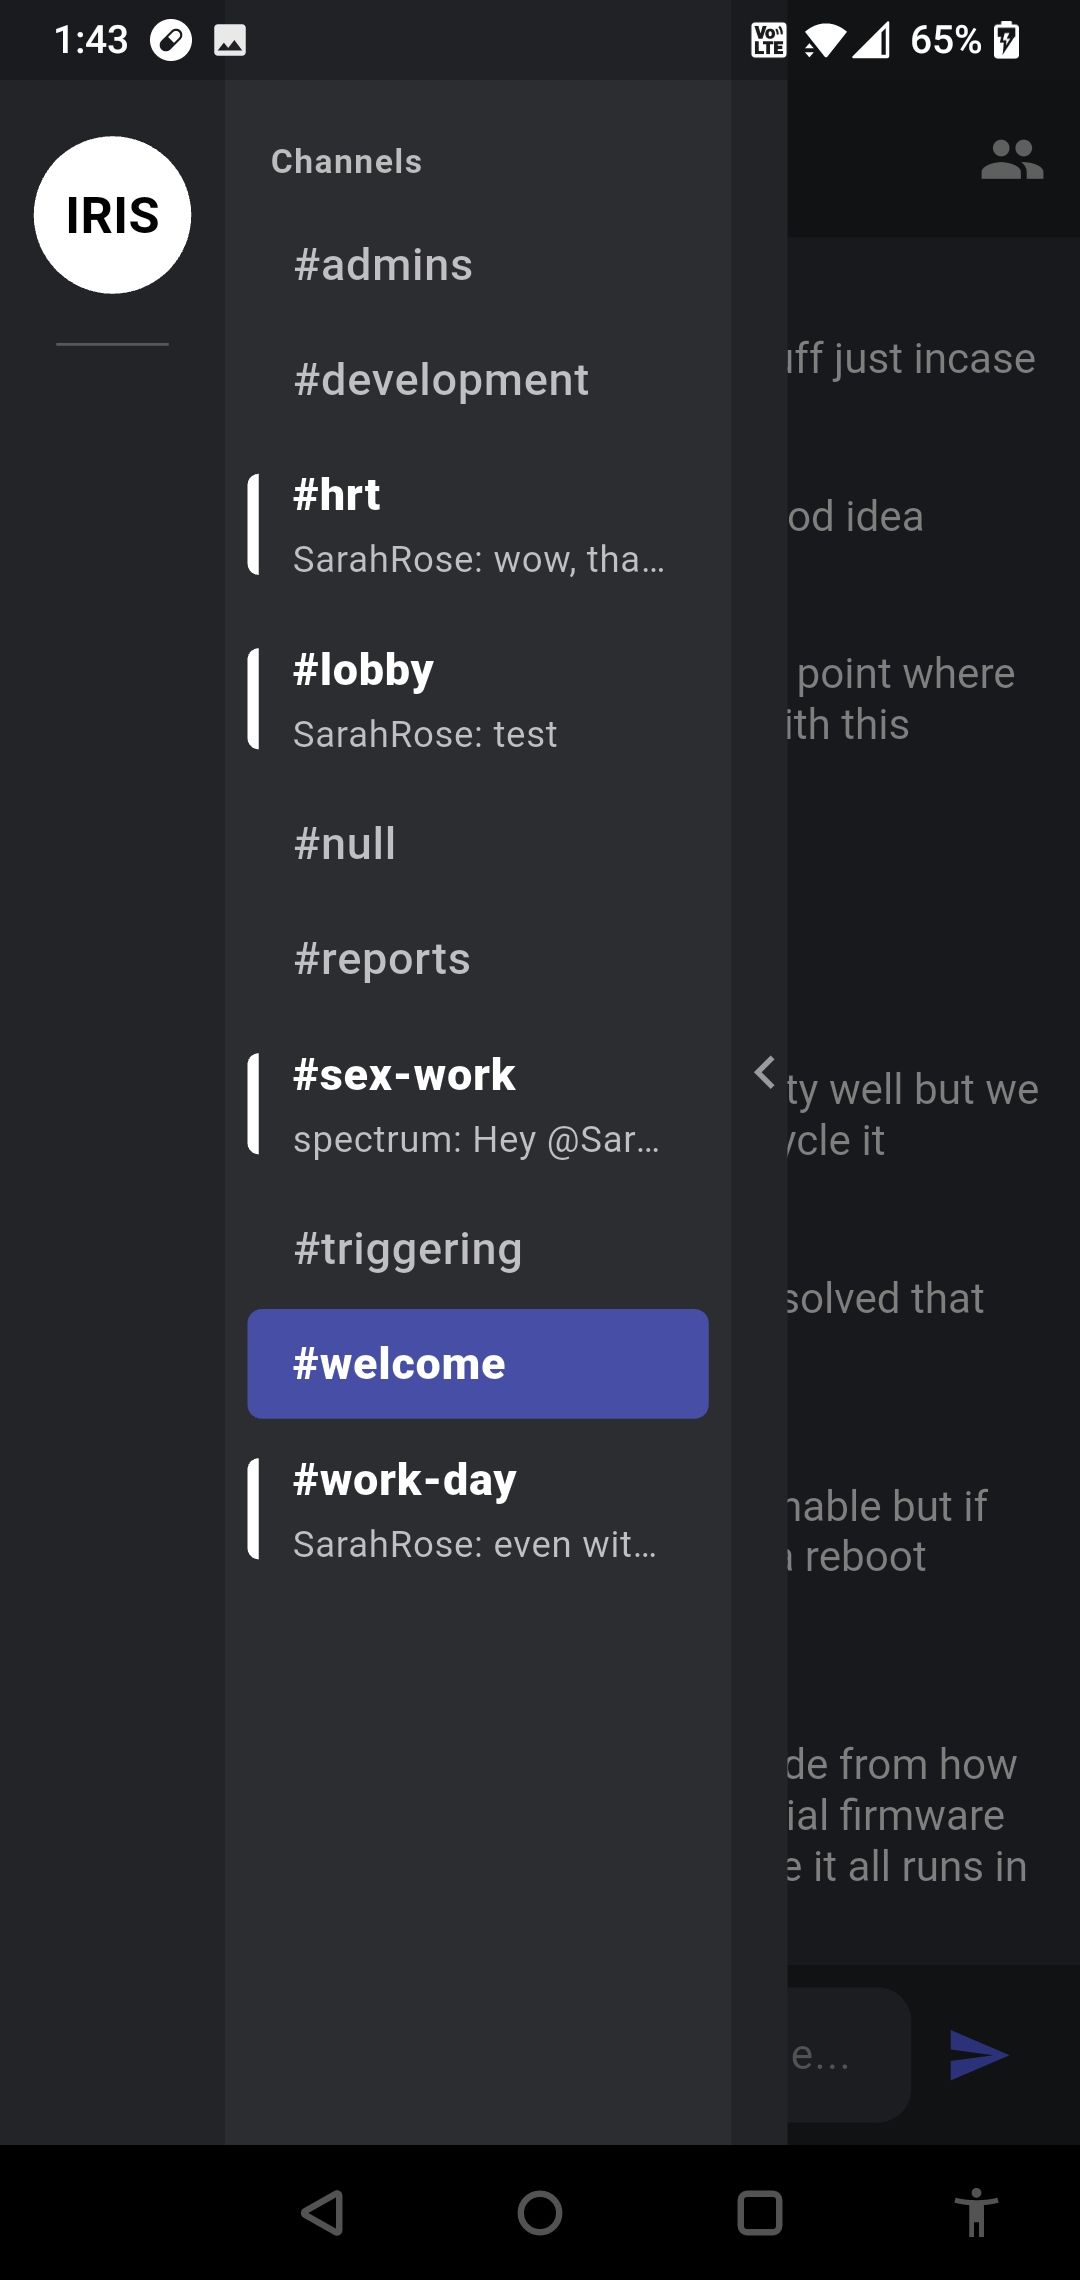The width and height of the screenshot is (1080, 2280).
Task: Open the IRIS server avatar
Action: point(112,215)
